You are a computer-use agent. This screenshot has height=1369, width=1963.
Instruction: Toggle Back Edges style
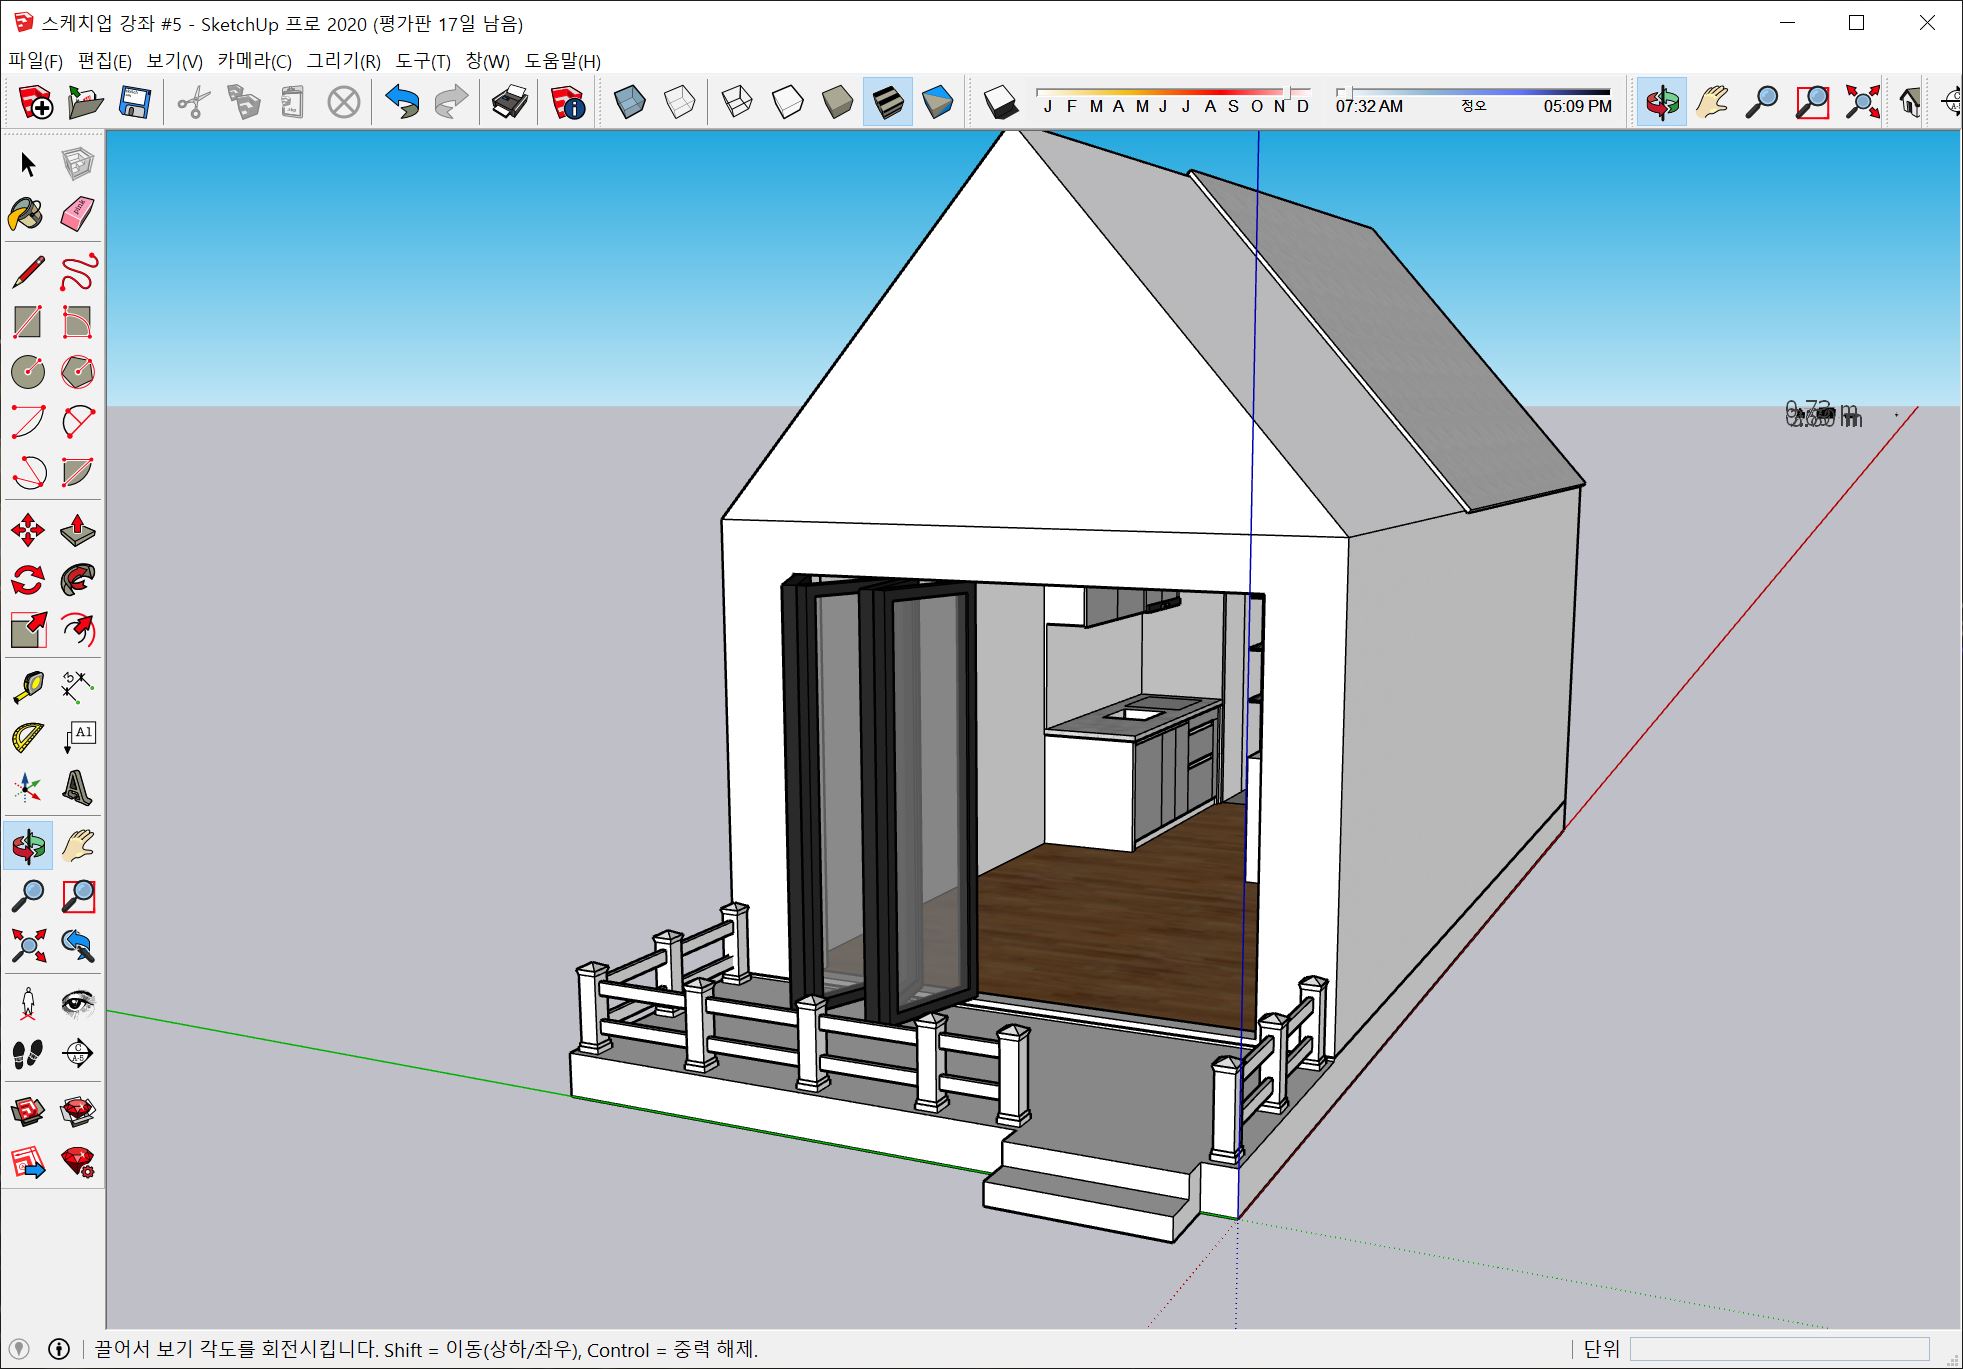click(x=679, y=102)
